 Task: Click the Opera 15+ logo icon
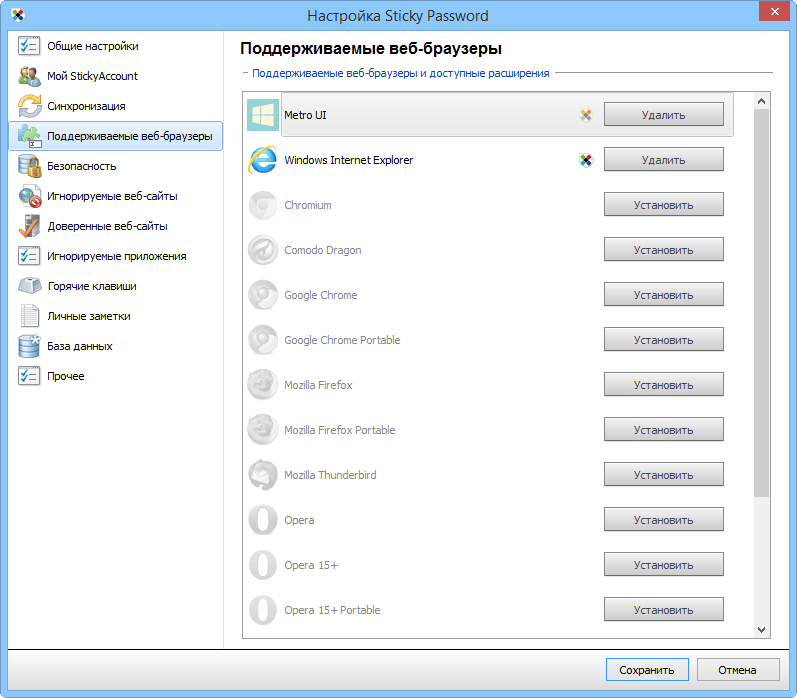pyautogui.click(x=263, y=565)
